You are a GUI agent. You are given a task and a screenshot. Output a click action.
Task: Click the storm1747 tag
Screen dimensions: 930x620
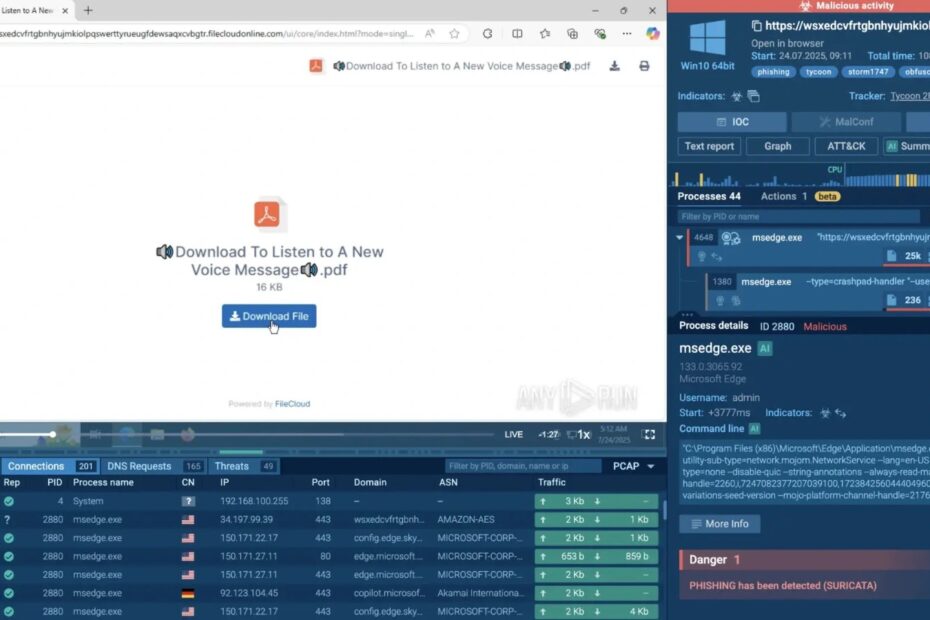[868, 72]
